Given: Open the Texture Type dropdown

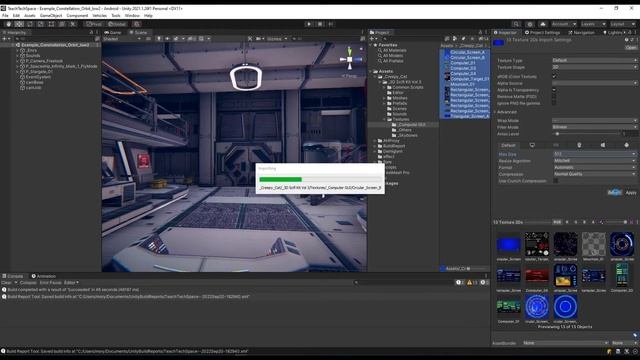Looking at the screenshot, I should [594, 60].
